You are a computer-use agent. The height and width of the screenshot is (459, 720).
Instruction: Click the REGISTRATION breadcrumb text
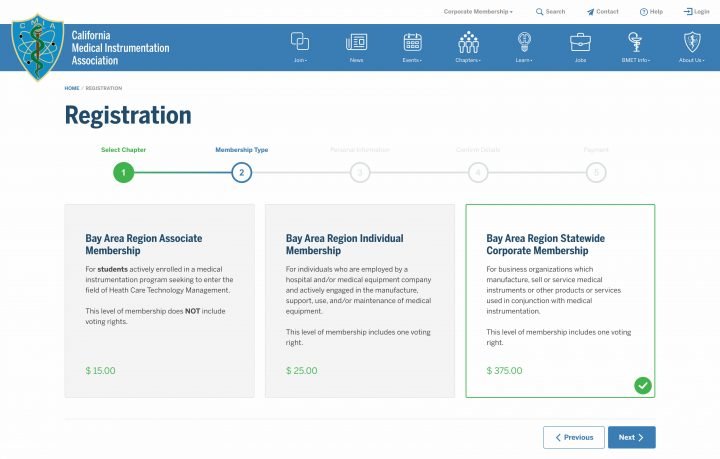(104, 88)
